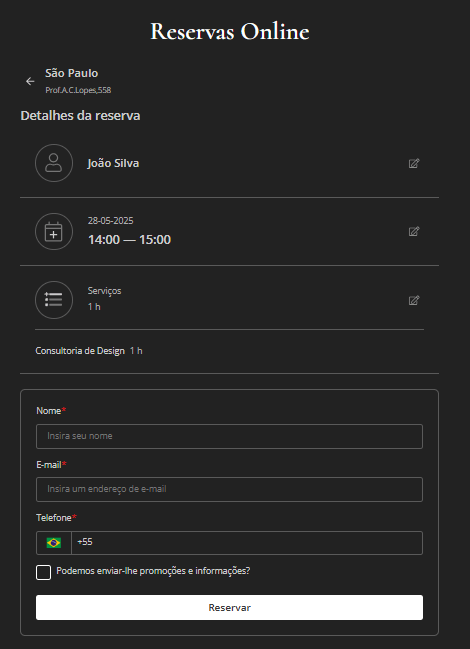This screenshot has width=470, height=649.
Task: Click into the +55 telephone field
Action: click(x=247, y=543)
